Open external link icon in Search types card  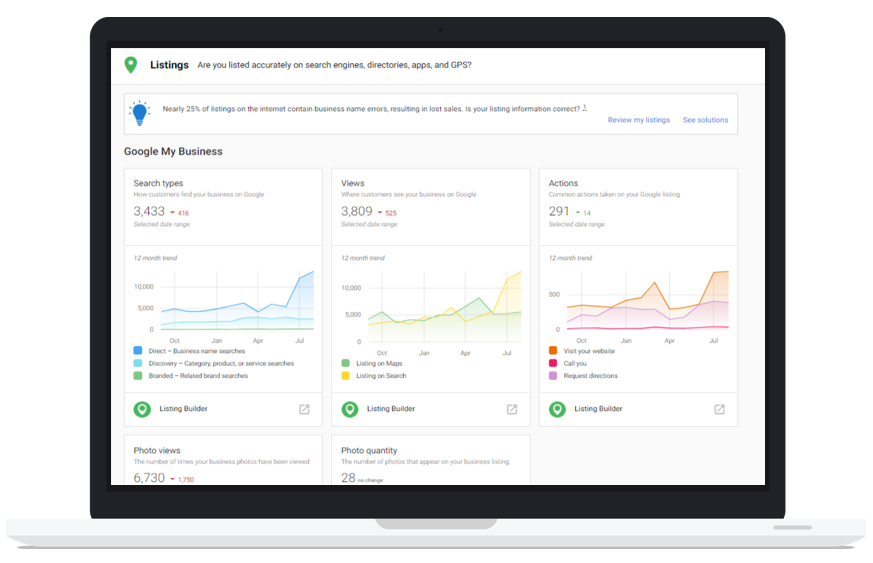pos(304,409)
